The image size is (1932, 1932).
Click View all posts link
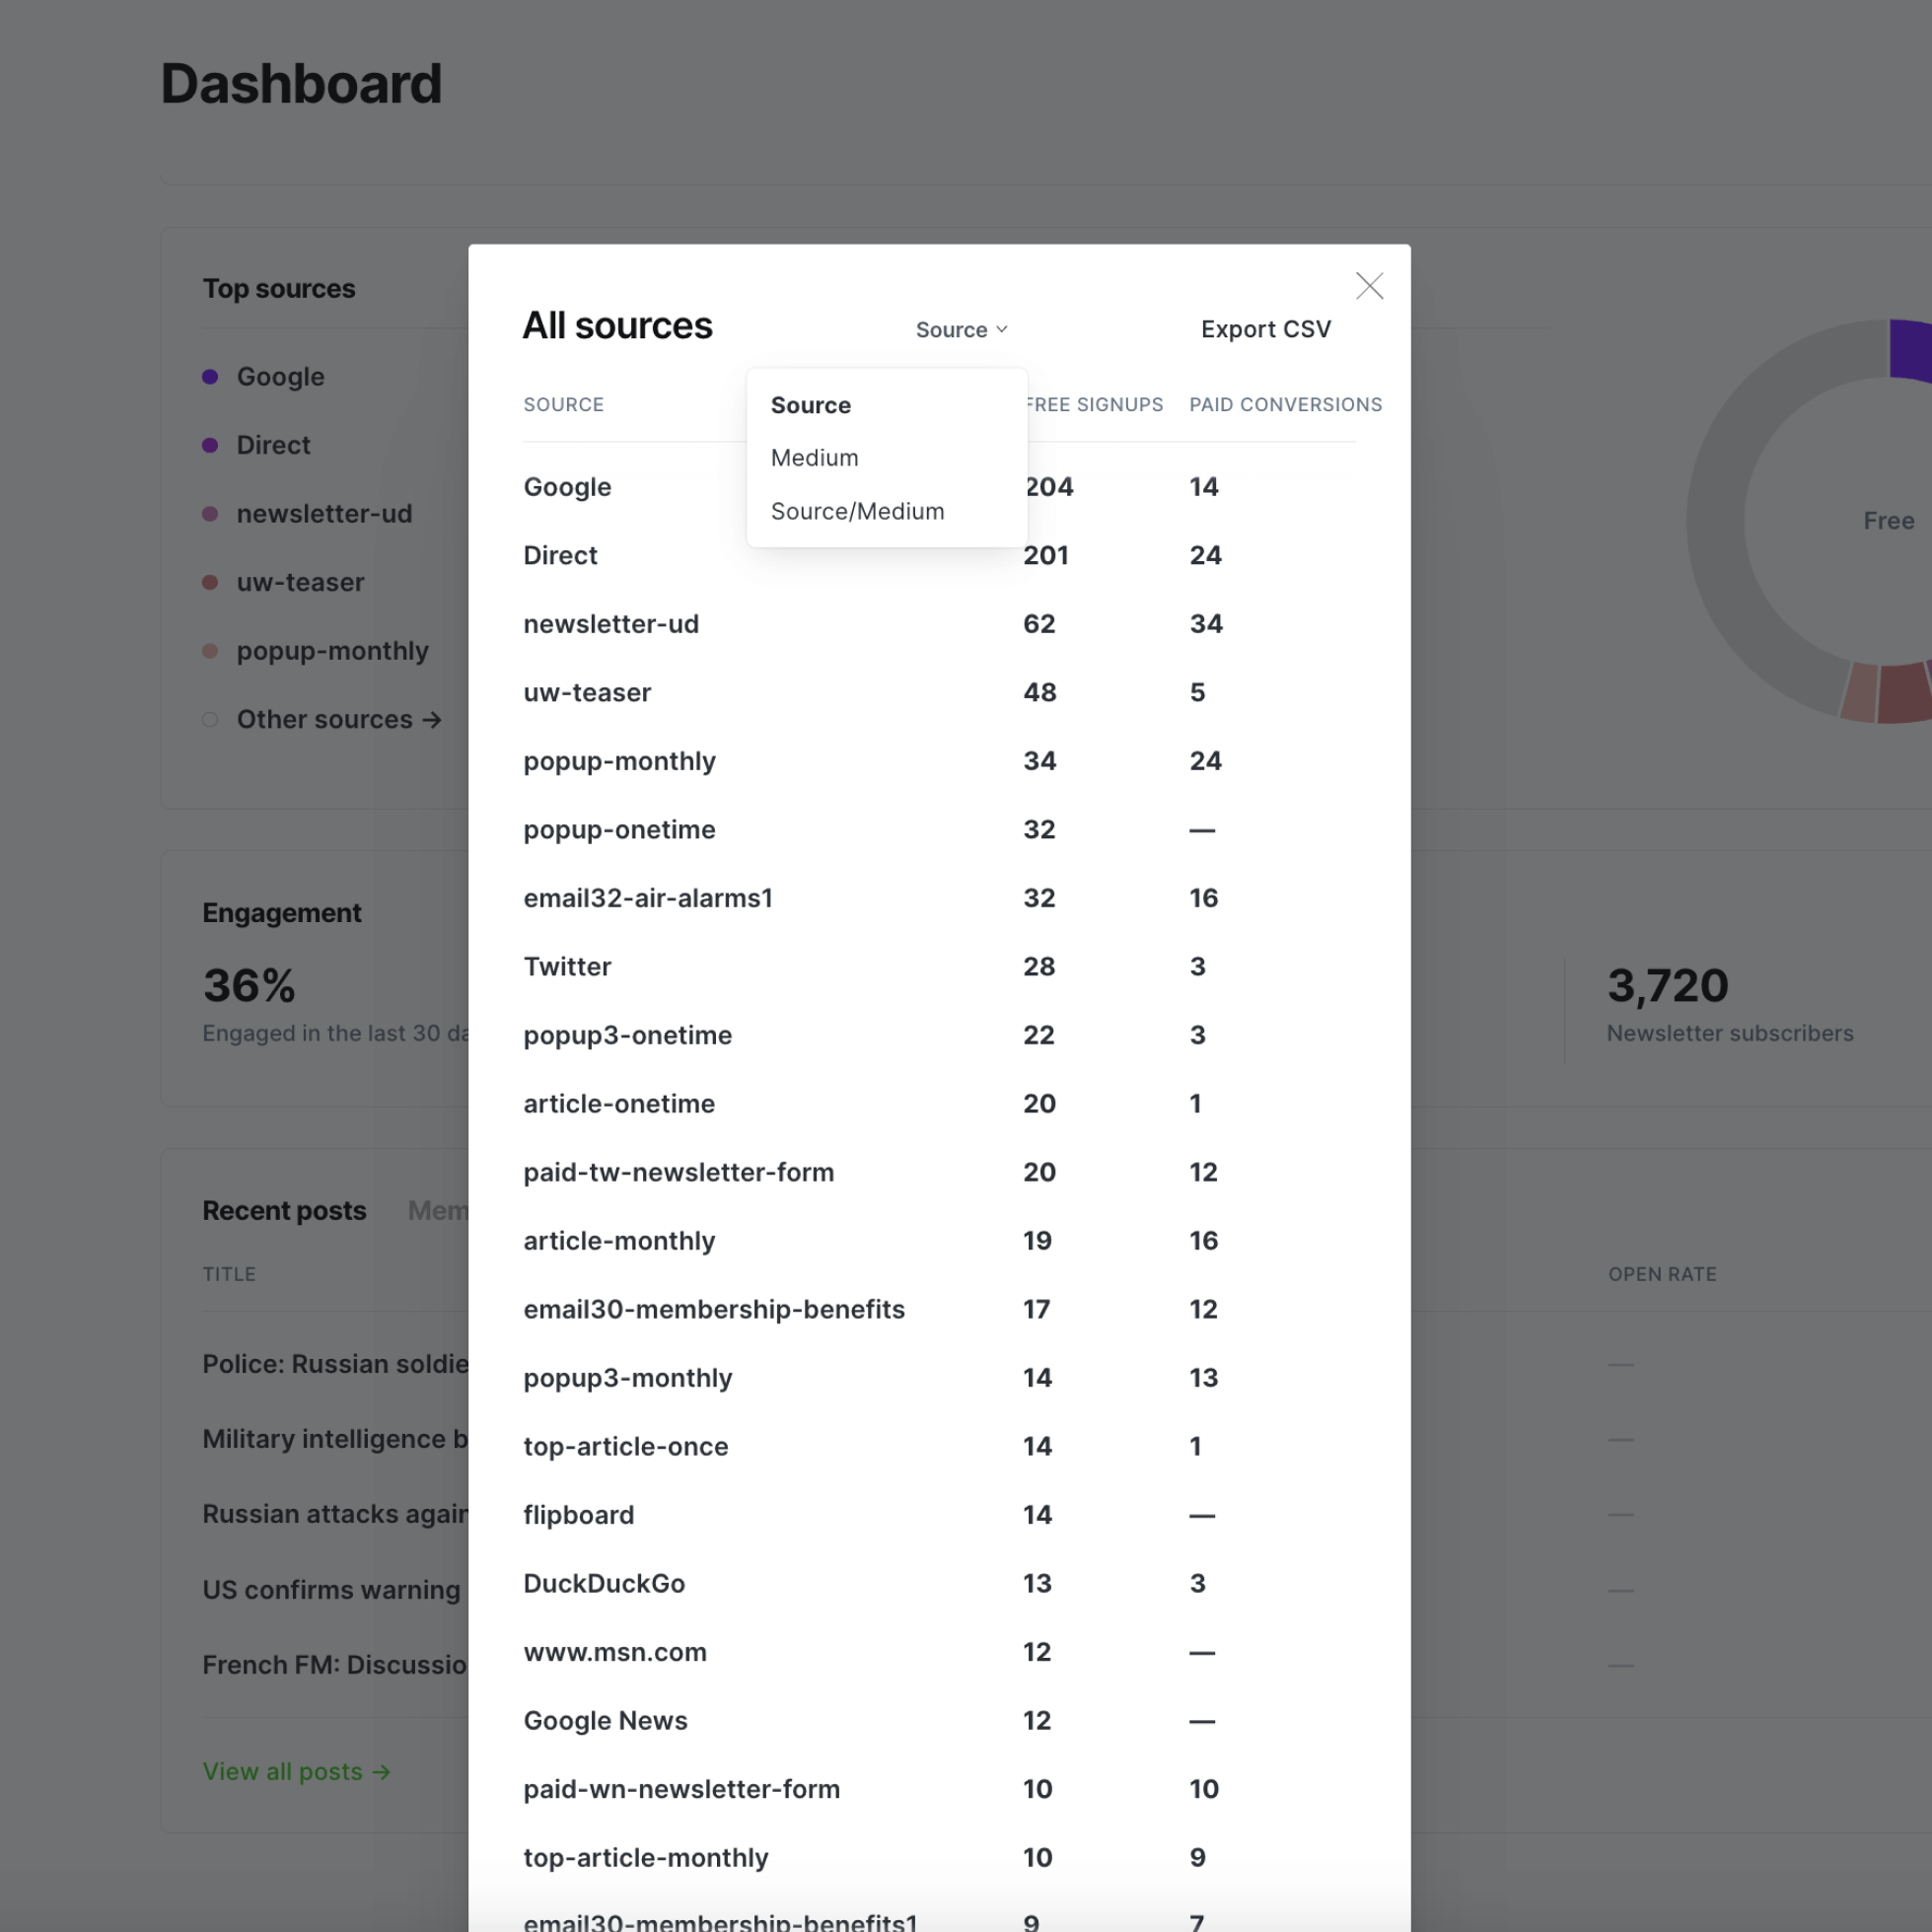(x=296, y=1771)
